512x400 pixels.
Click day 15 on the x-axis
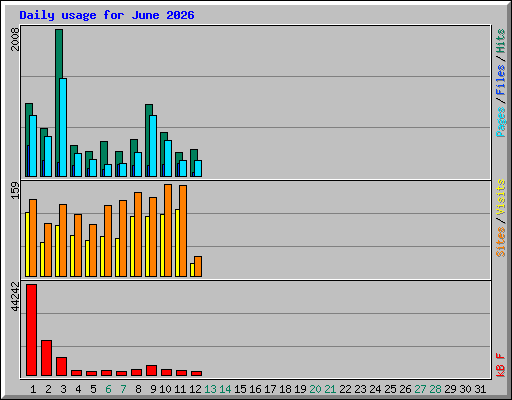(x=240, y=389)
